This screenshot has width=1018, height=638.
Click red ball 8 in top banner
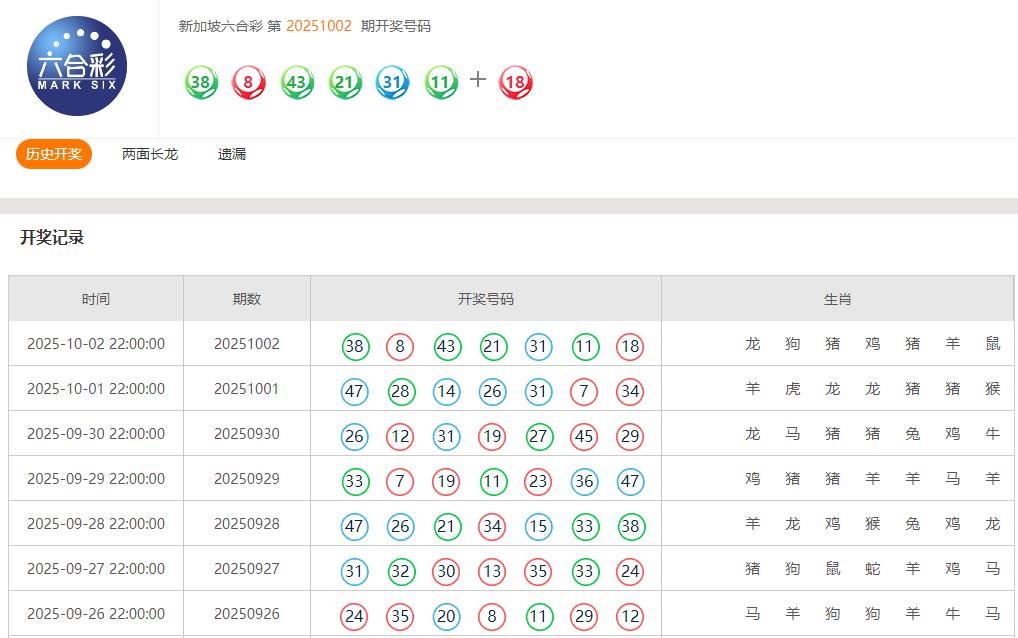coord(248,82)
